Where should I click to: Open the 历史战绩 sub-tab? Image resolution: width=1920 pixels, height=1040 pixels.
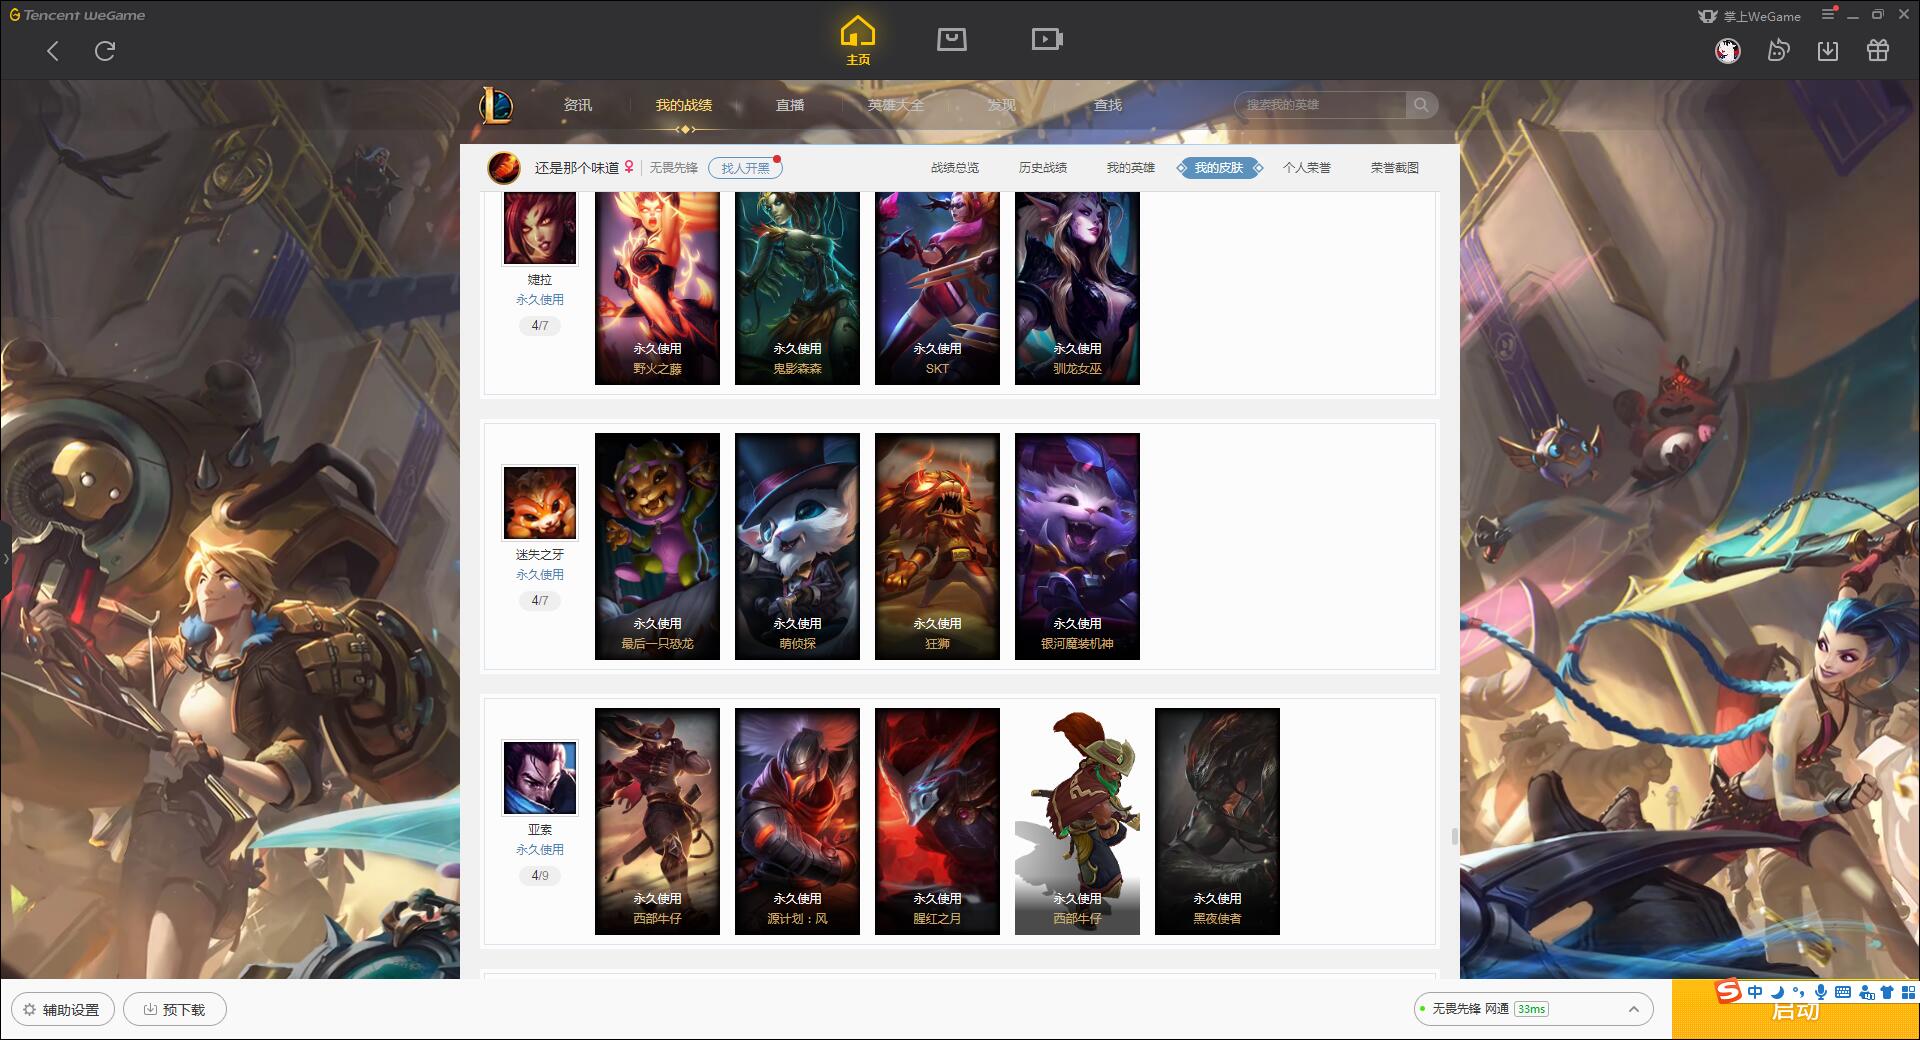[x=1043, y=168]
